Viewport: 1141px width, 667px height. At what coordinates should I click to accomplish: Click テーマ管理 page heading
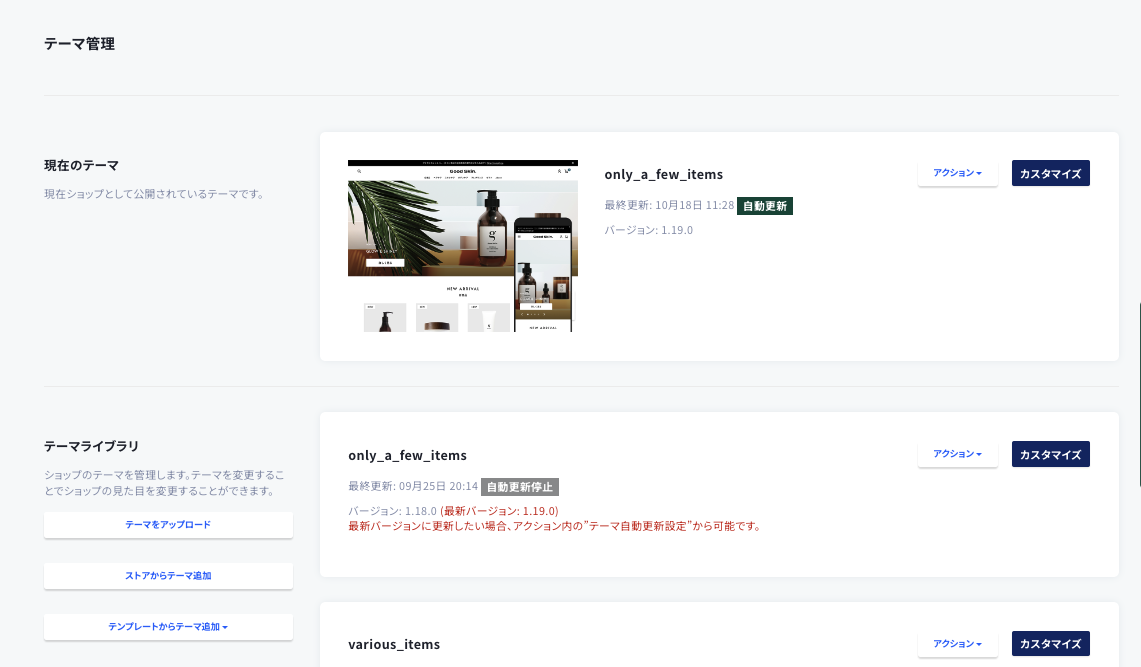(79, 44)
